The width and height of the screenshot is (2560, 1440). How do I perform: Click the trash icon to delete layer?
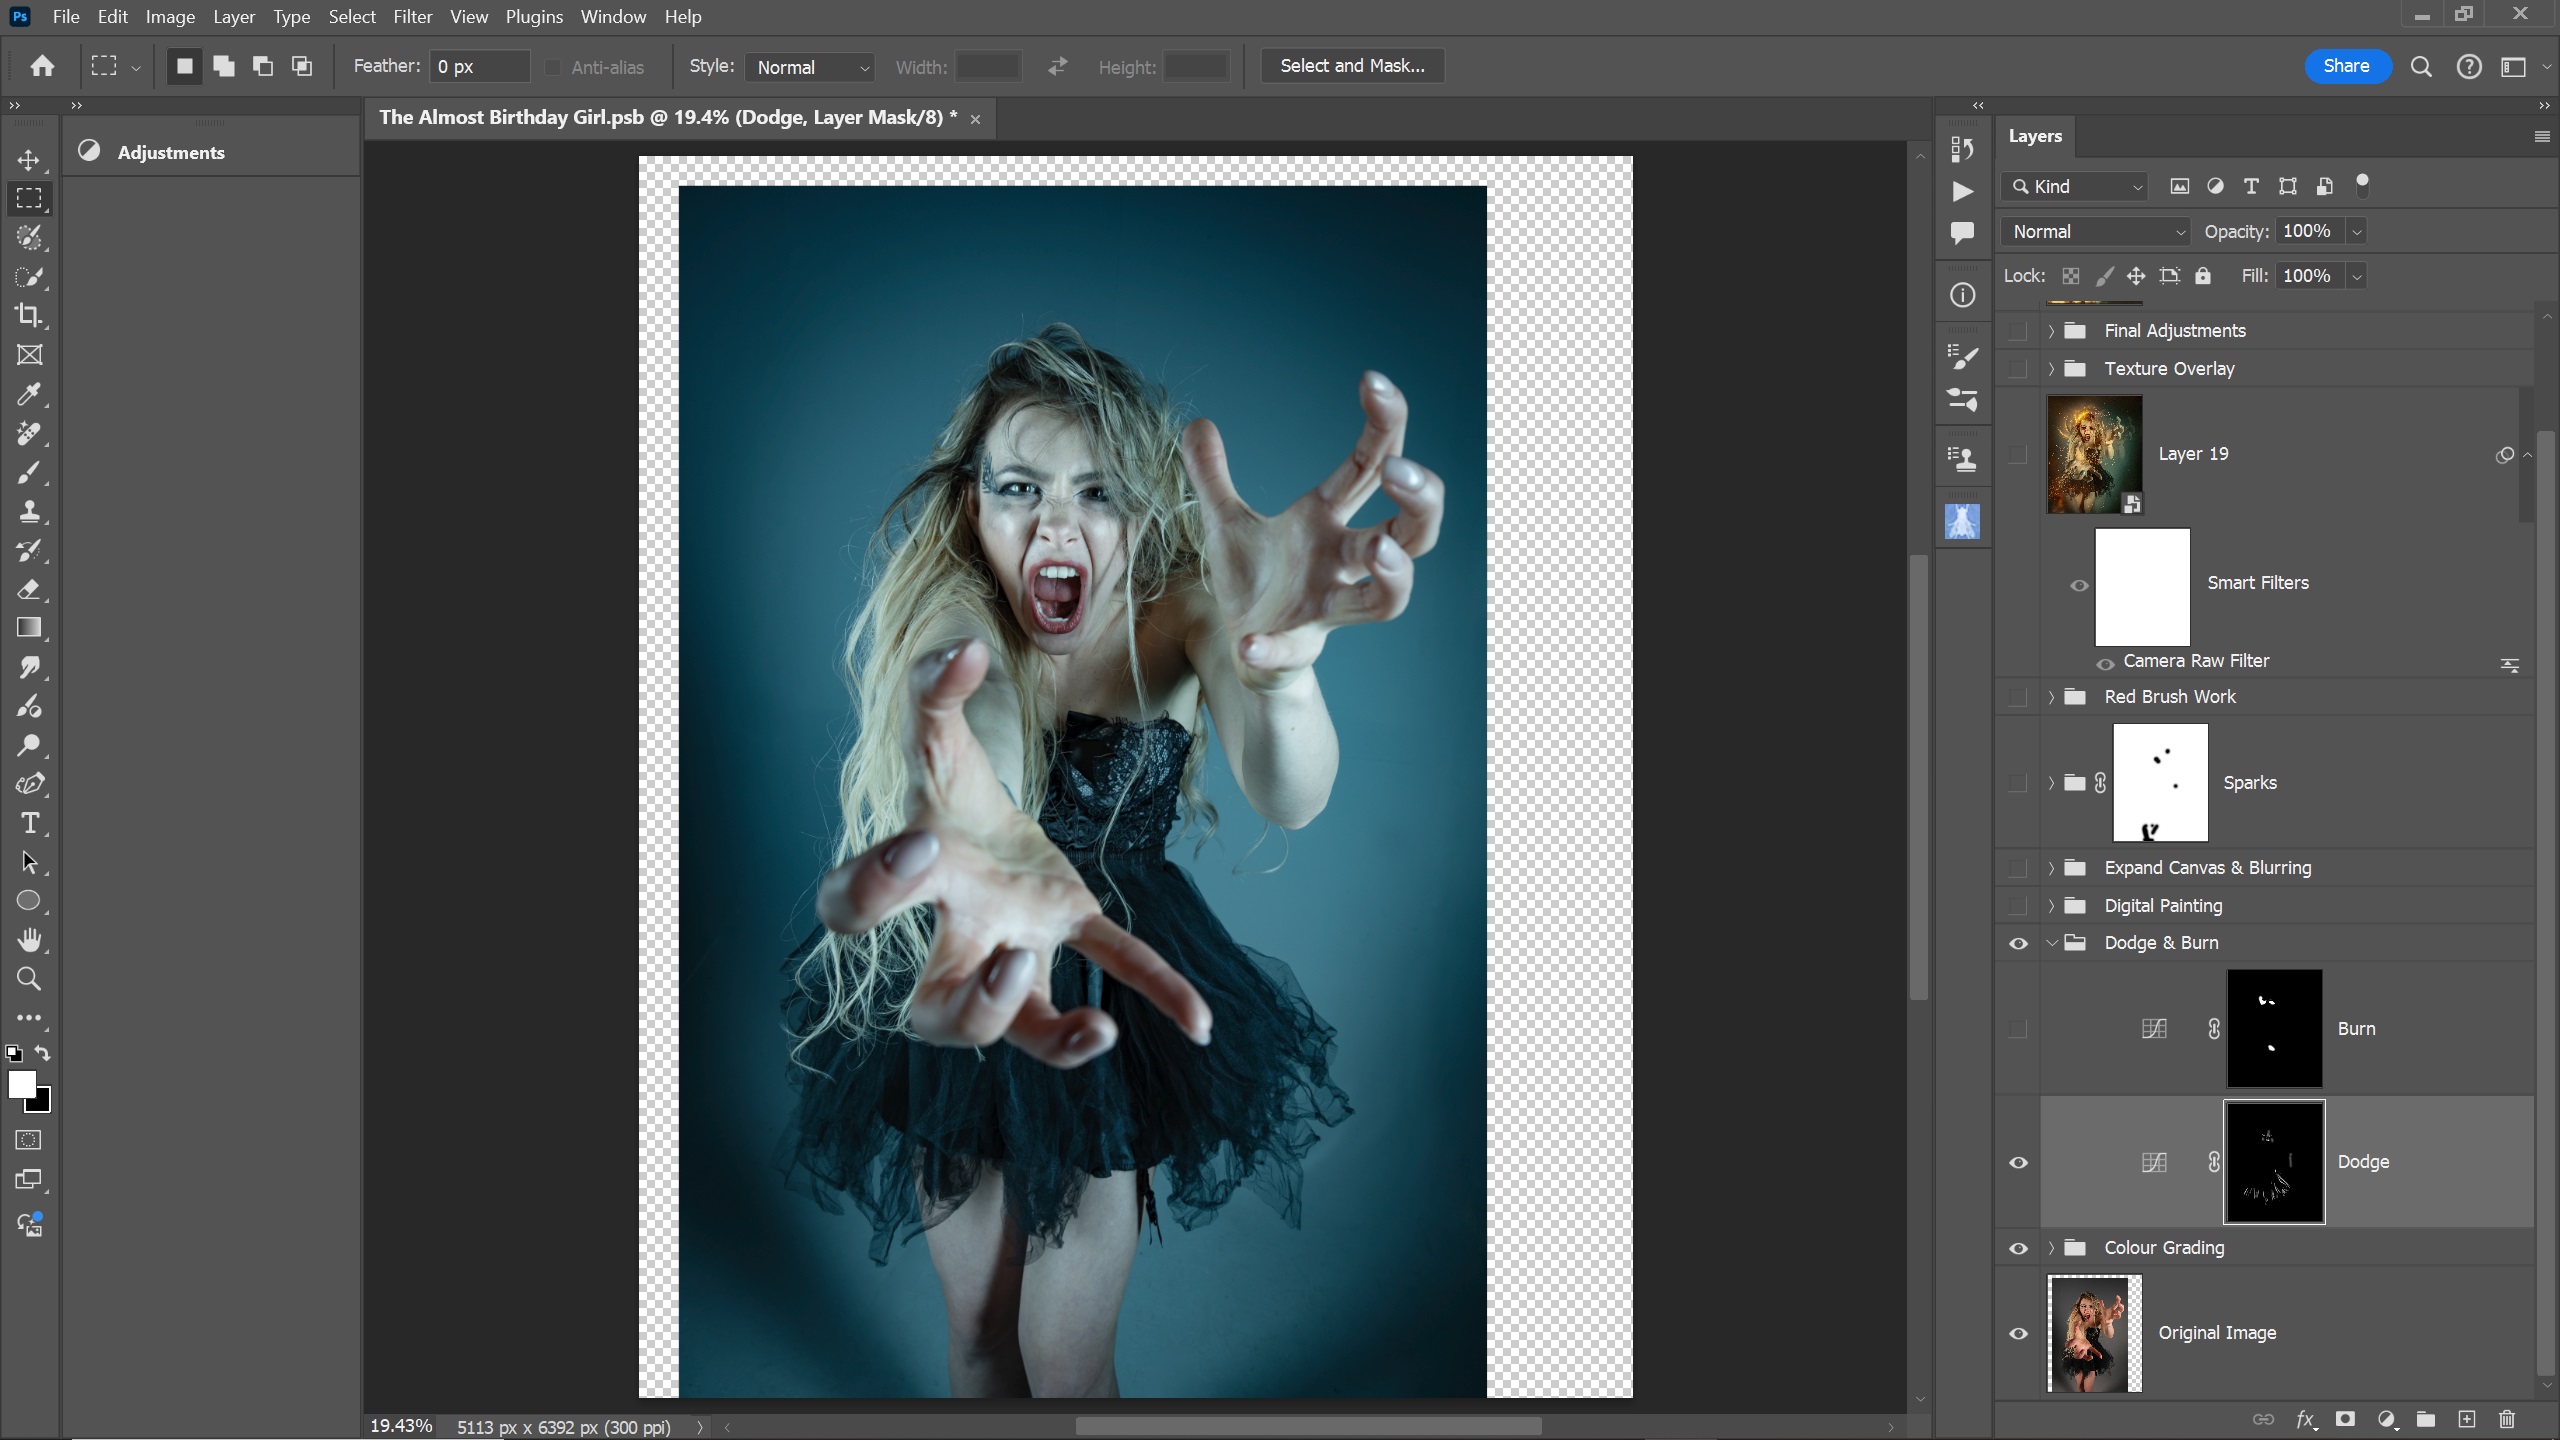(2506, 1419)
